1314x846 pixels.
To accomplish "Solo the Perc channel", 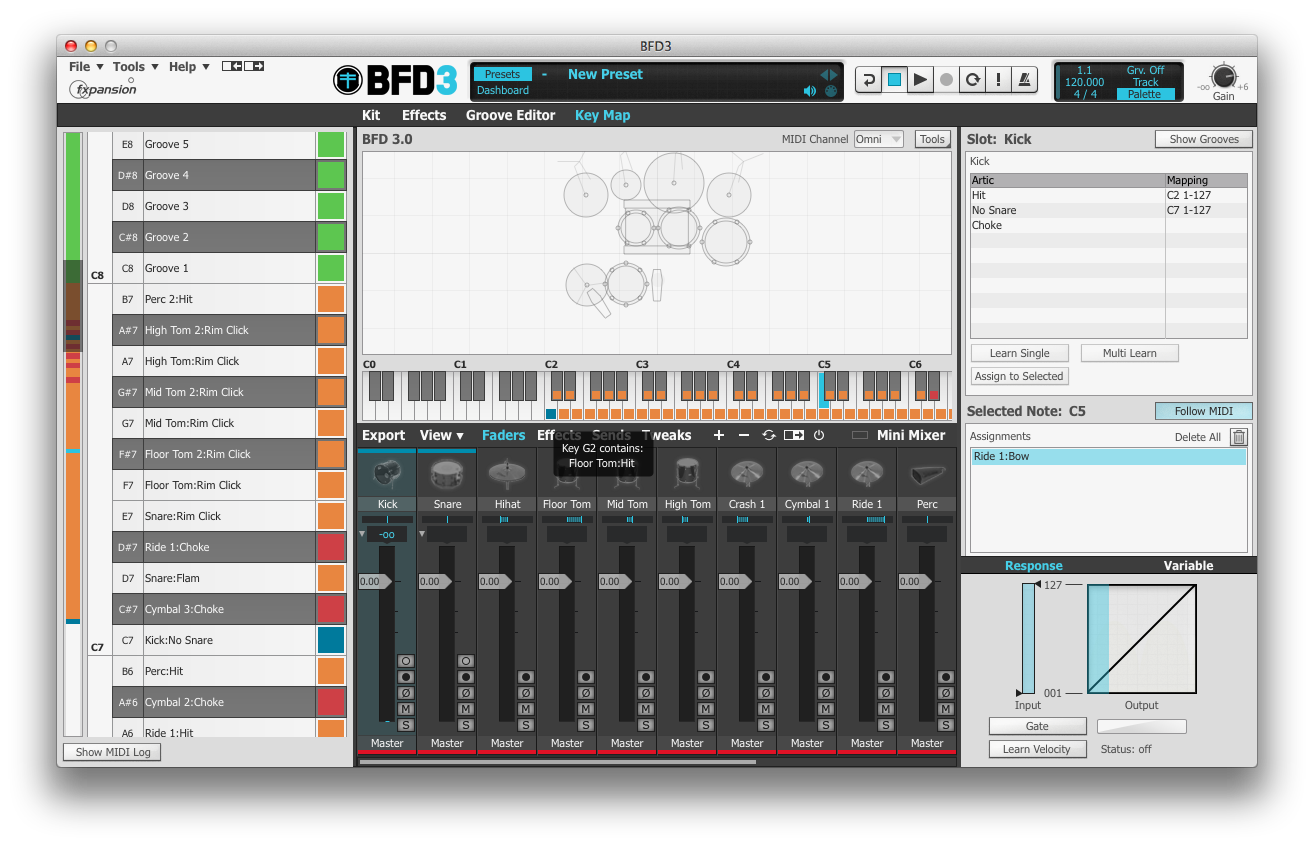I will coord(946,725).
